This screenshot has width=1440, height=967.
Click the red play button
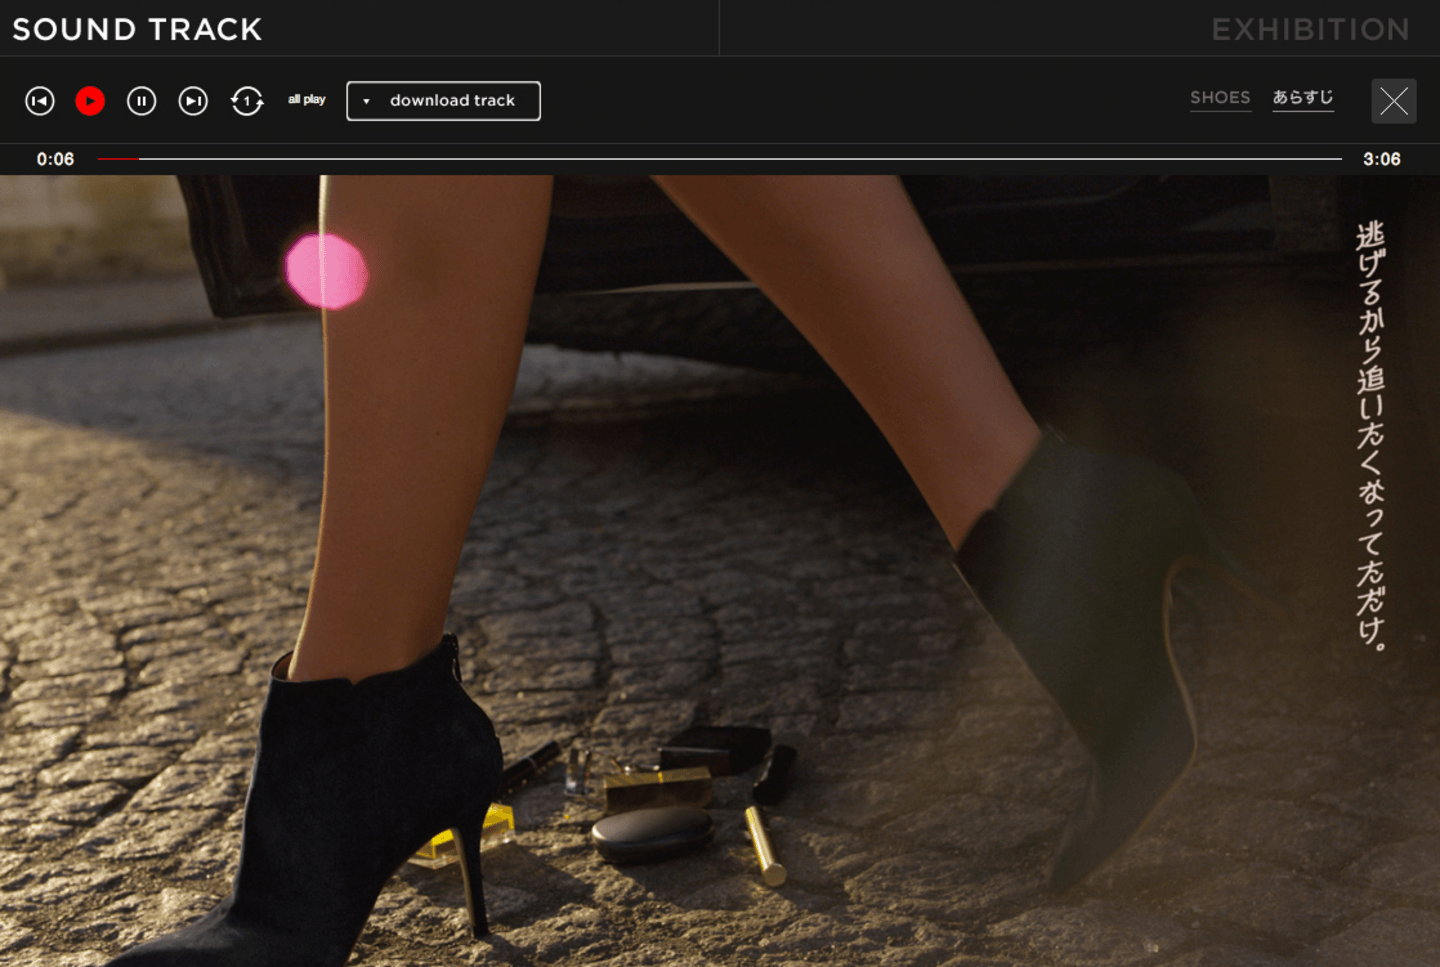(90, 101)
